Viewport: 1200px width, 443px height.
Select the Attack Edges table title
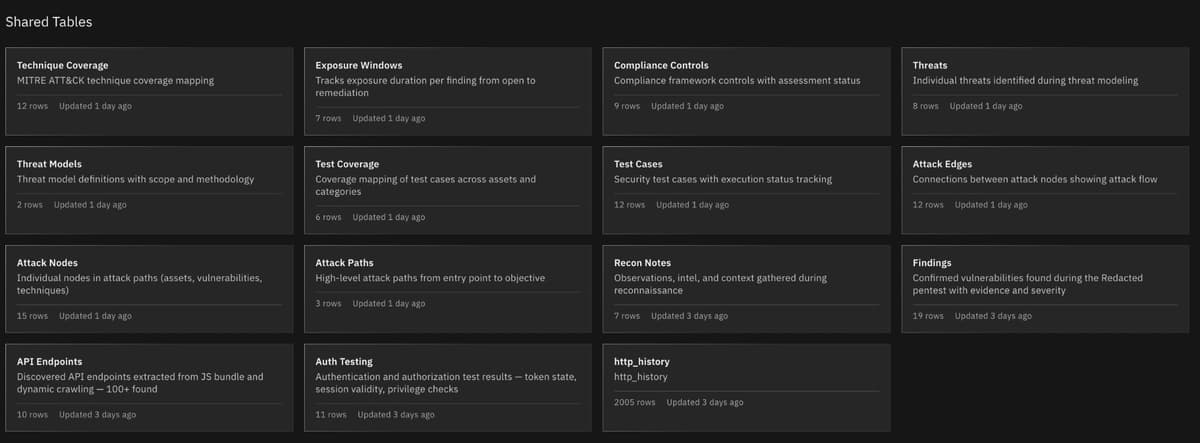click(x=942, y=164)
